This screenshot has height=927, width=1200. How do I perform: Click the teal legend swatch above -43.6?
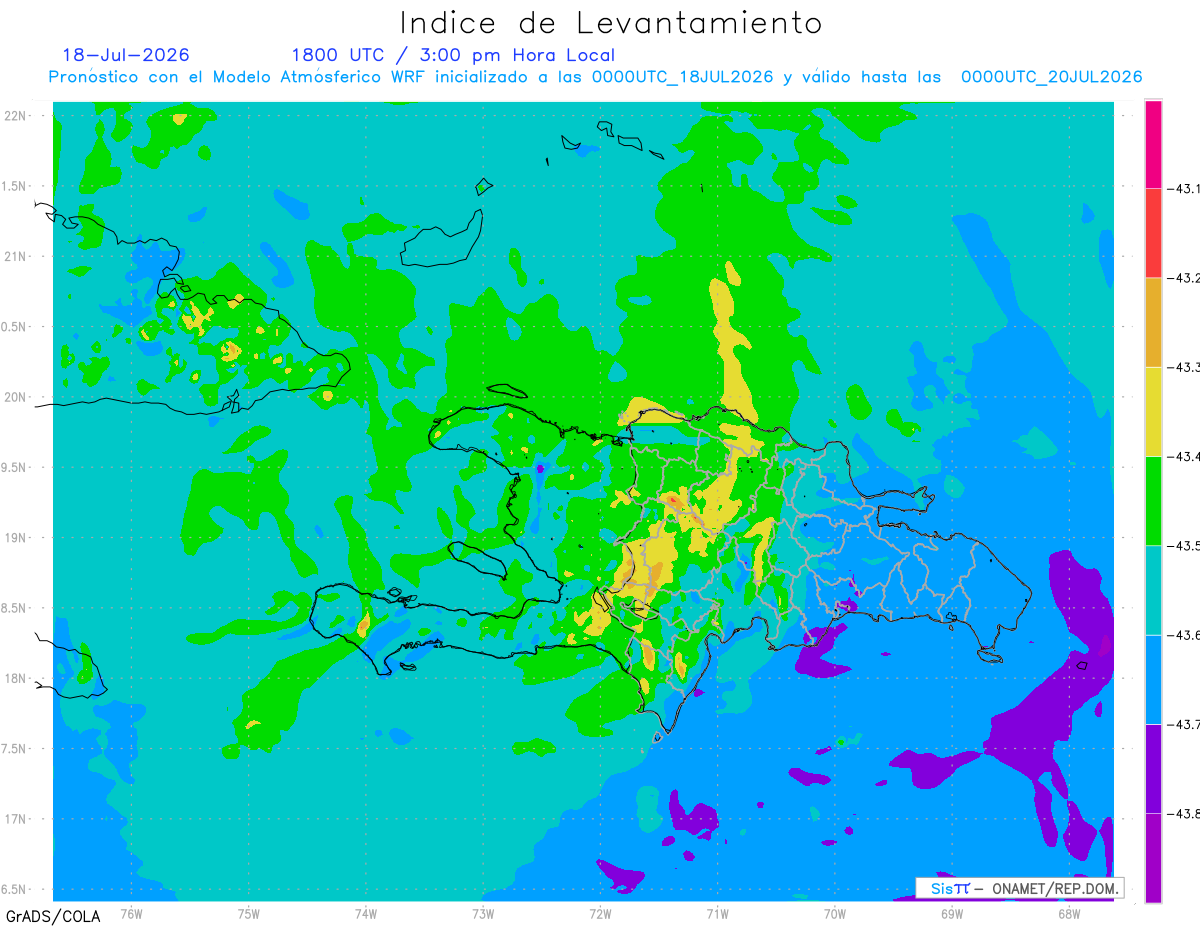tap(1153, 590)
